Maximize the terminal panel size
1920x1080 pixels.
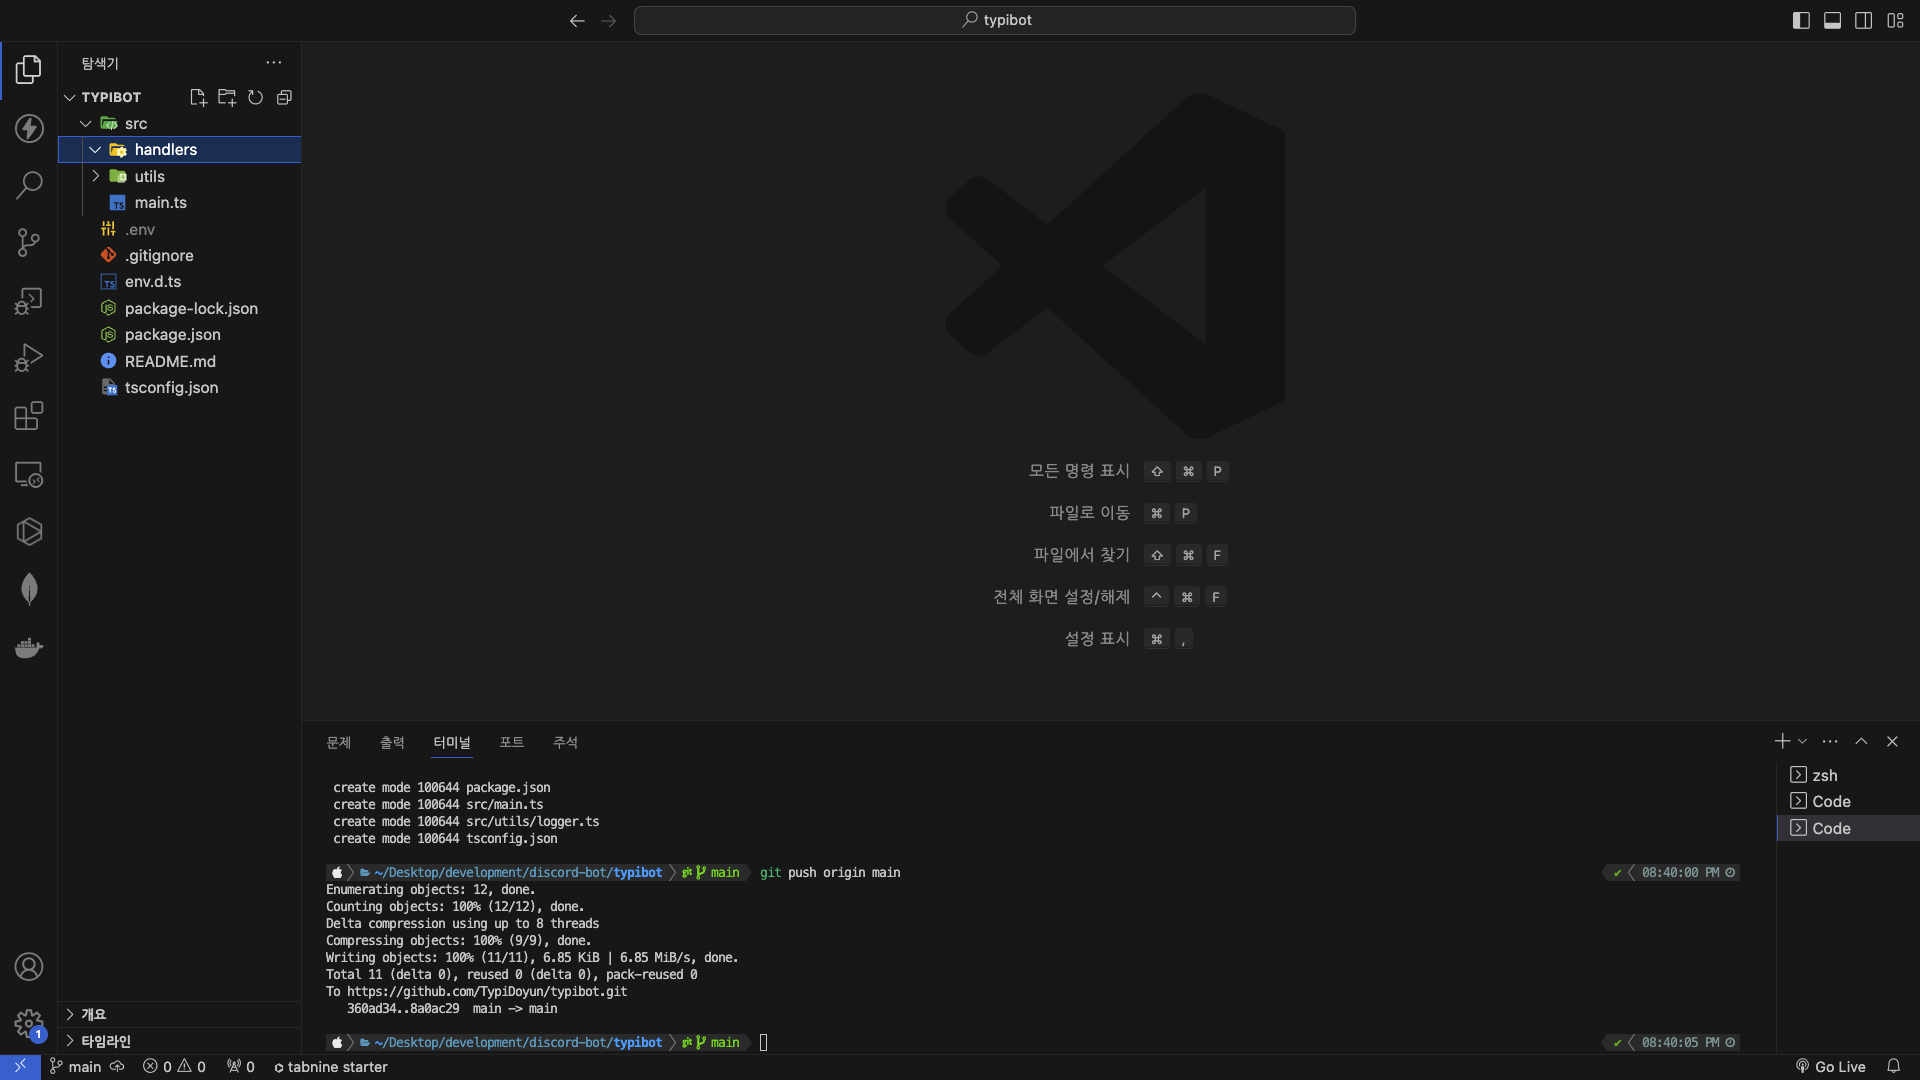click(1861, 741)
